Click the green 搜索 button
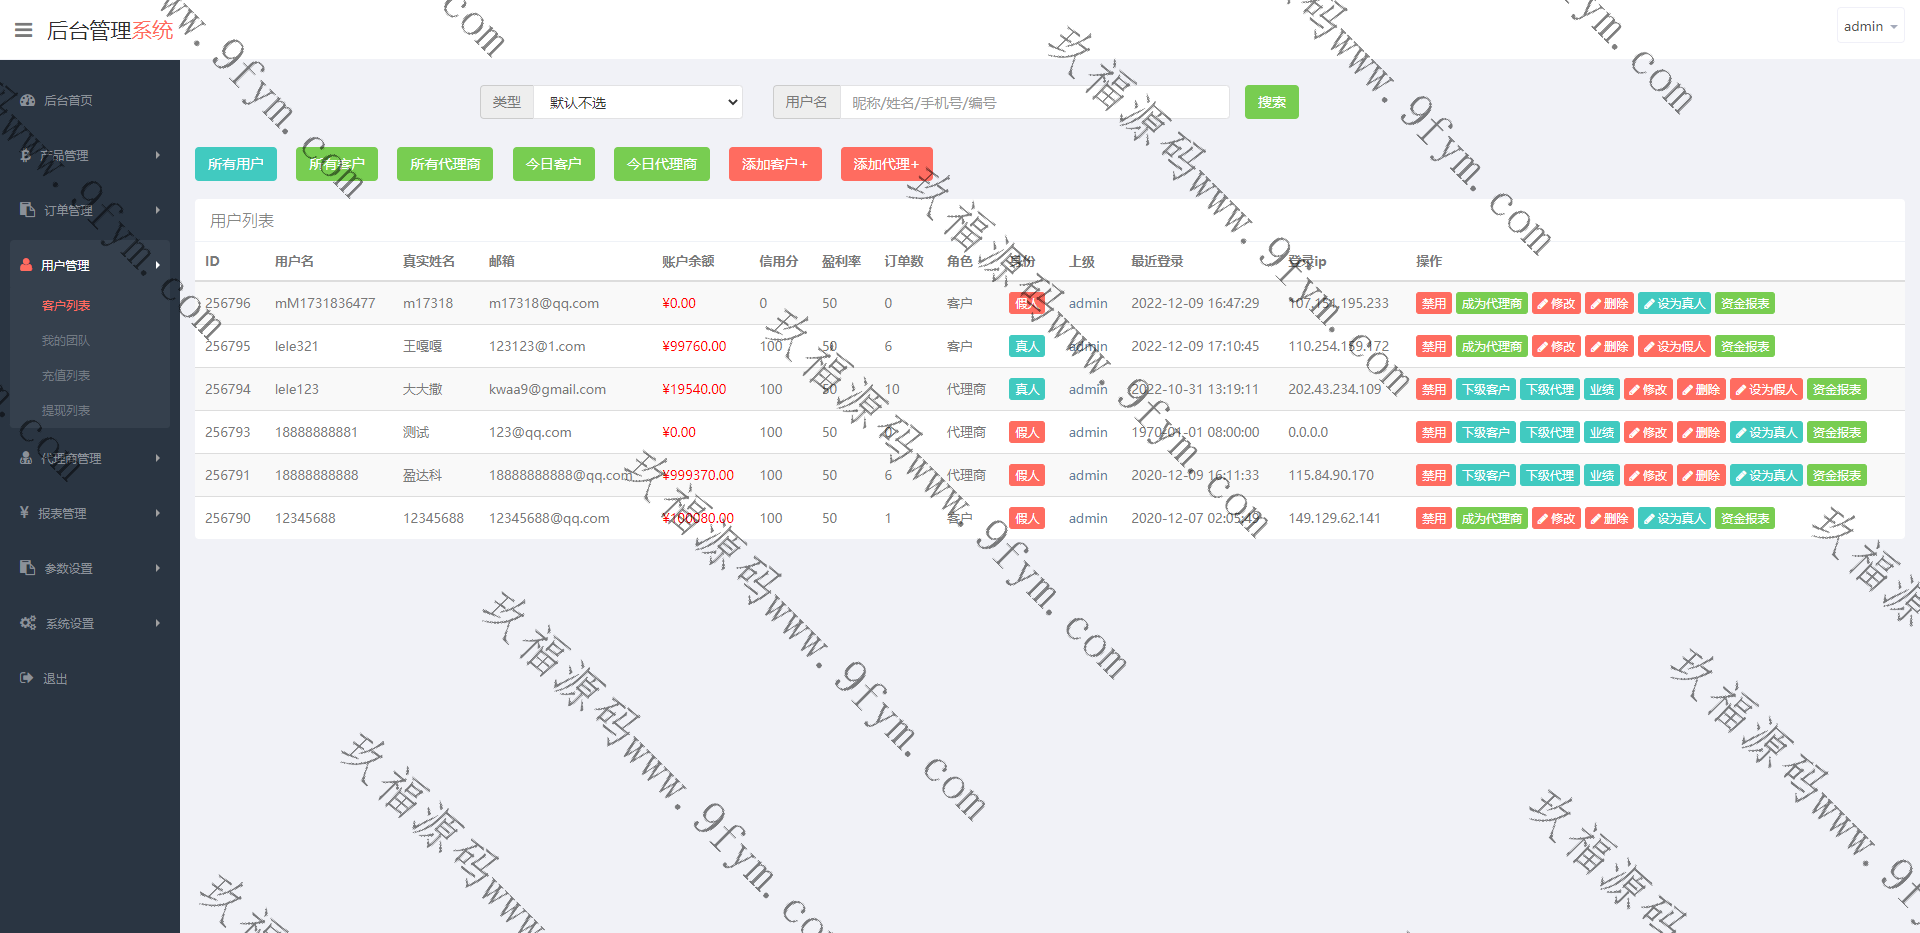Screen dimensions: 1920x933 (x=1271, y=102)
